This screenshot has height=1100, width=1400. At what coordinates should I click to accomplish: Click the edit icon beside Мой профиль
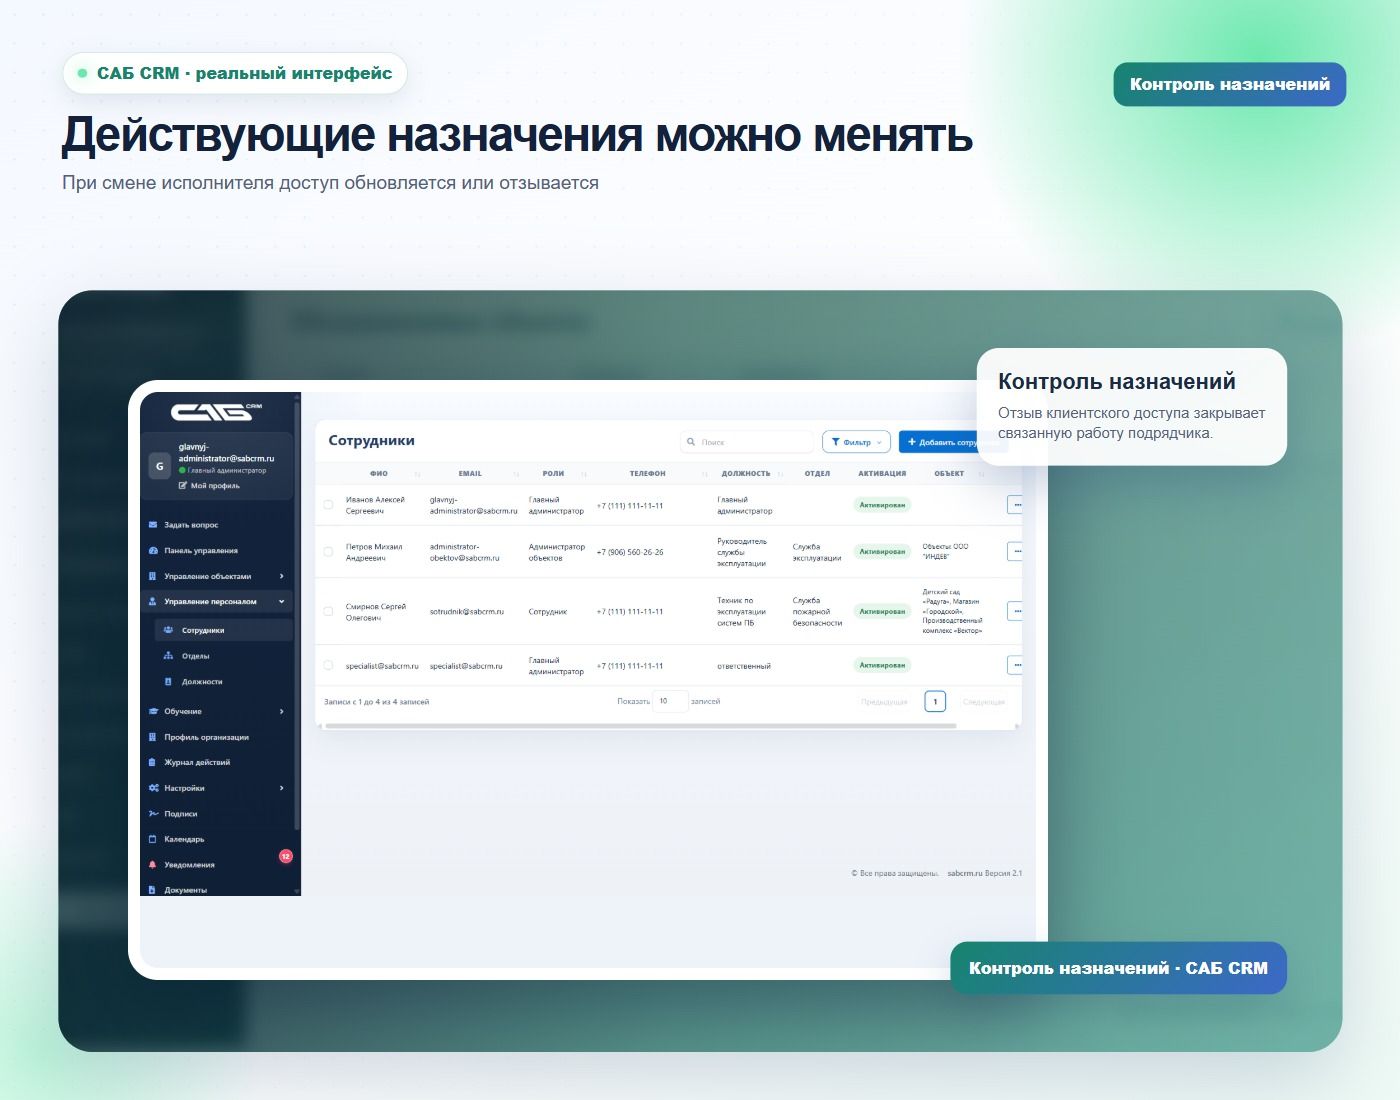[x=183, y=486]
